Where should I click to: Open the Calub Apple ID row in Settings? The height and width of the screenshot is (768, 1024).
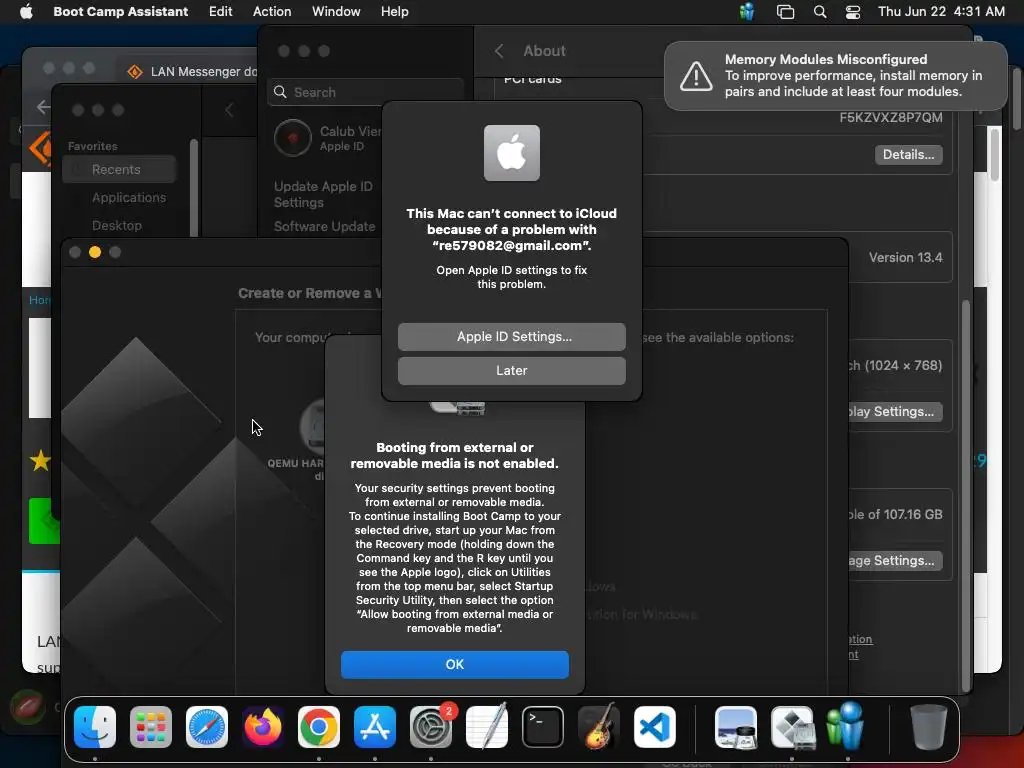[328, 138]
